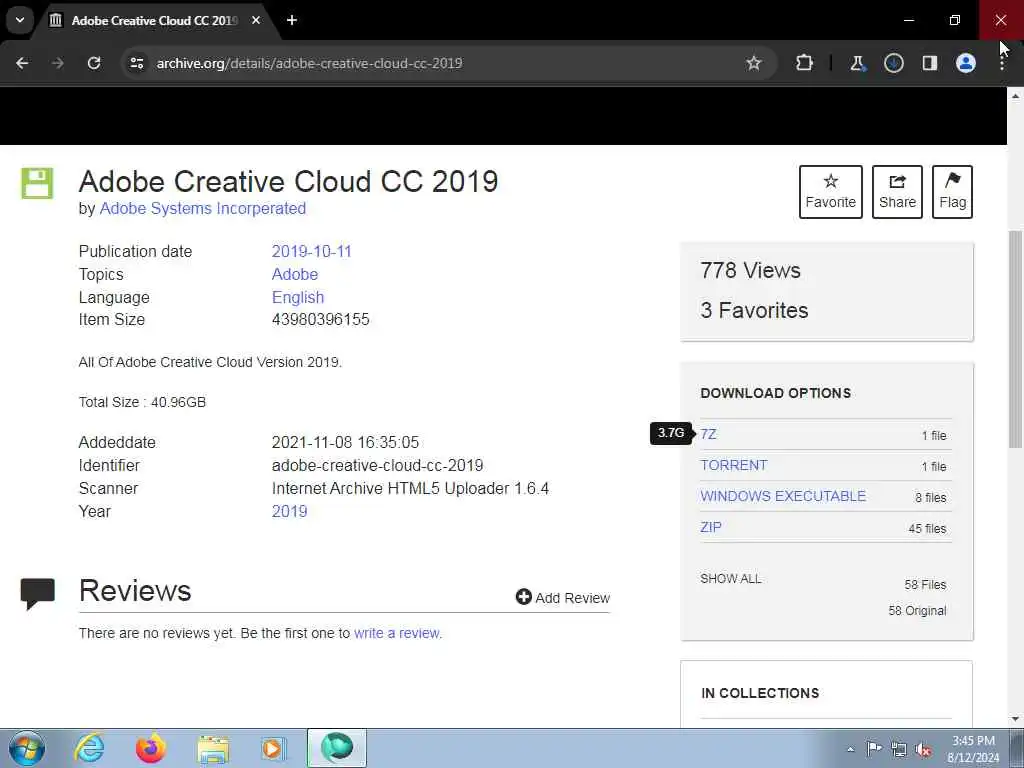Download the TORRENT option

point(733,465)
